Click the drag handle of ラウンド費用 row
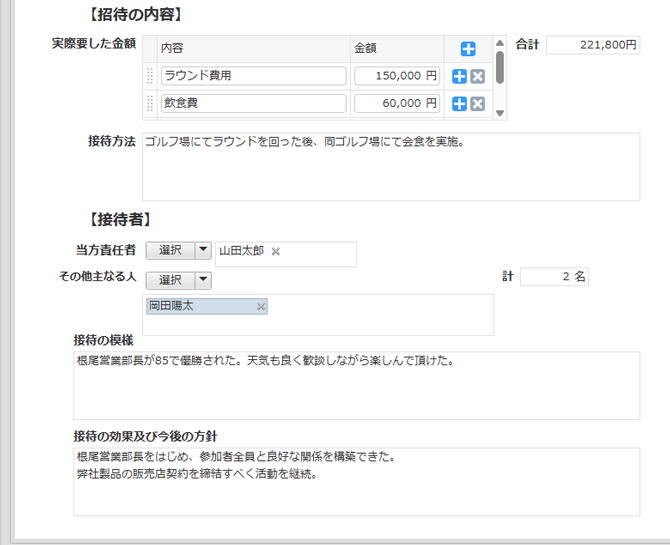This screenshot has width=670, height=545. point(151,76)
